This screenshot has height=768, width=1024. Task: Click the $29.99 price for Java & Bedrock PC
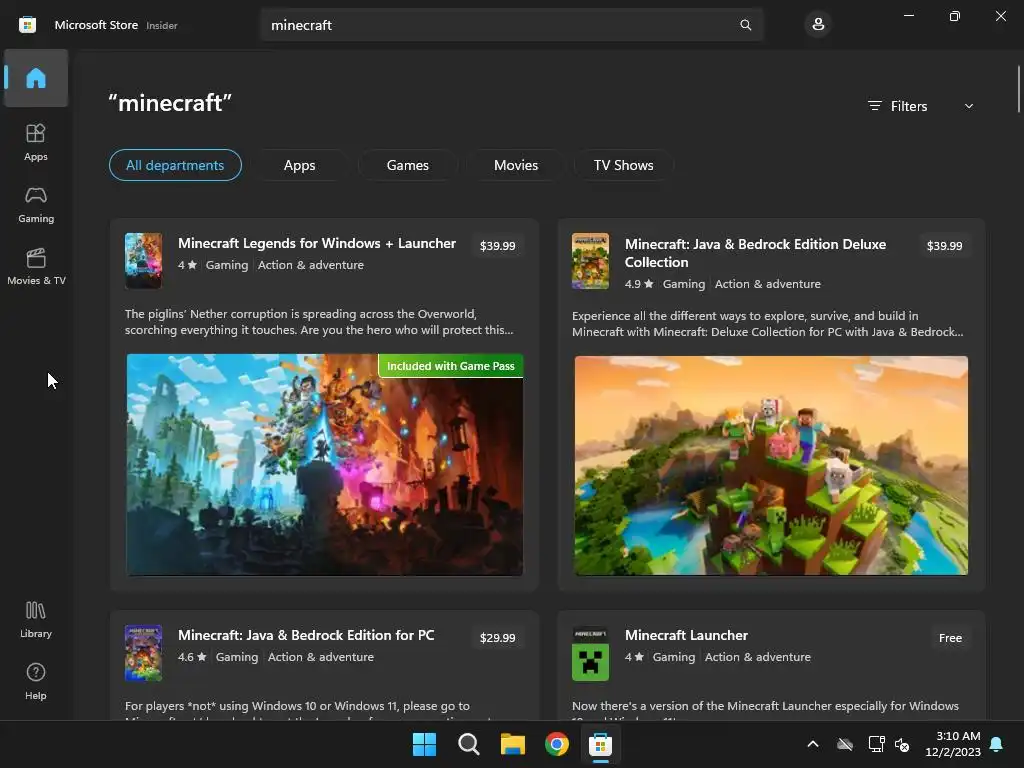(x=498, y=638)
